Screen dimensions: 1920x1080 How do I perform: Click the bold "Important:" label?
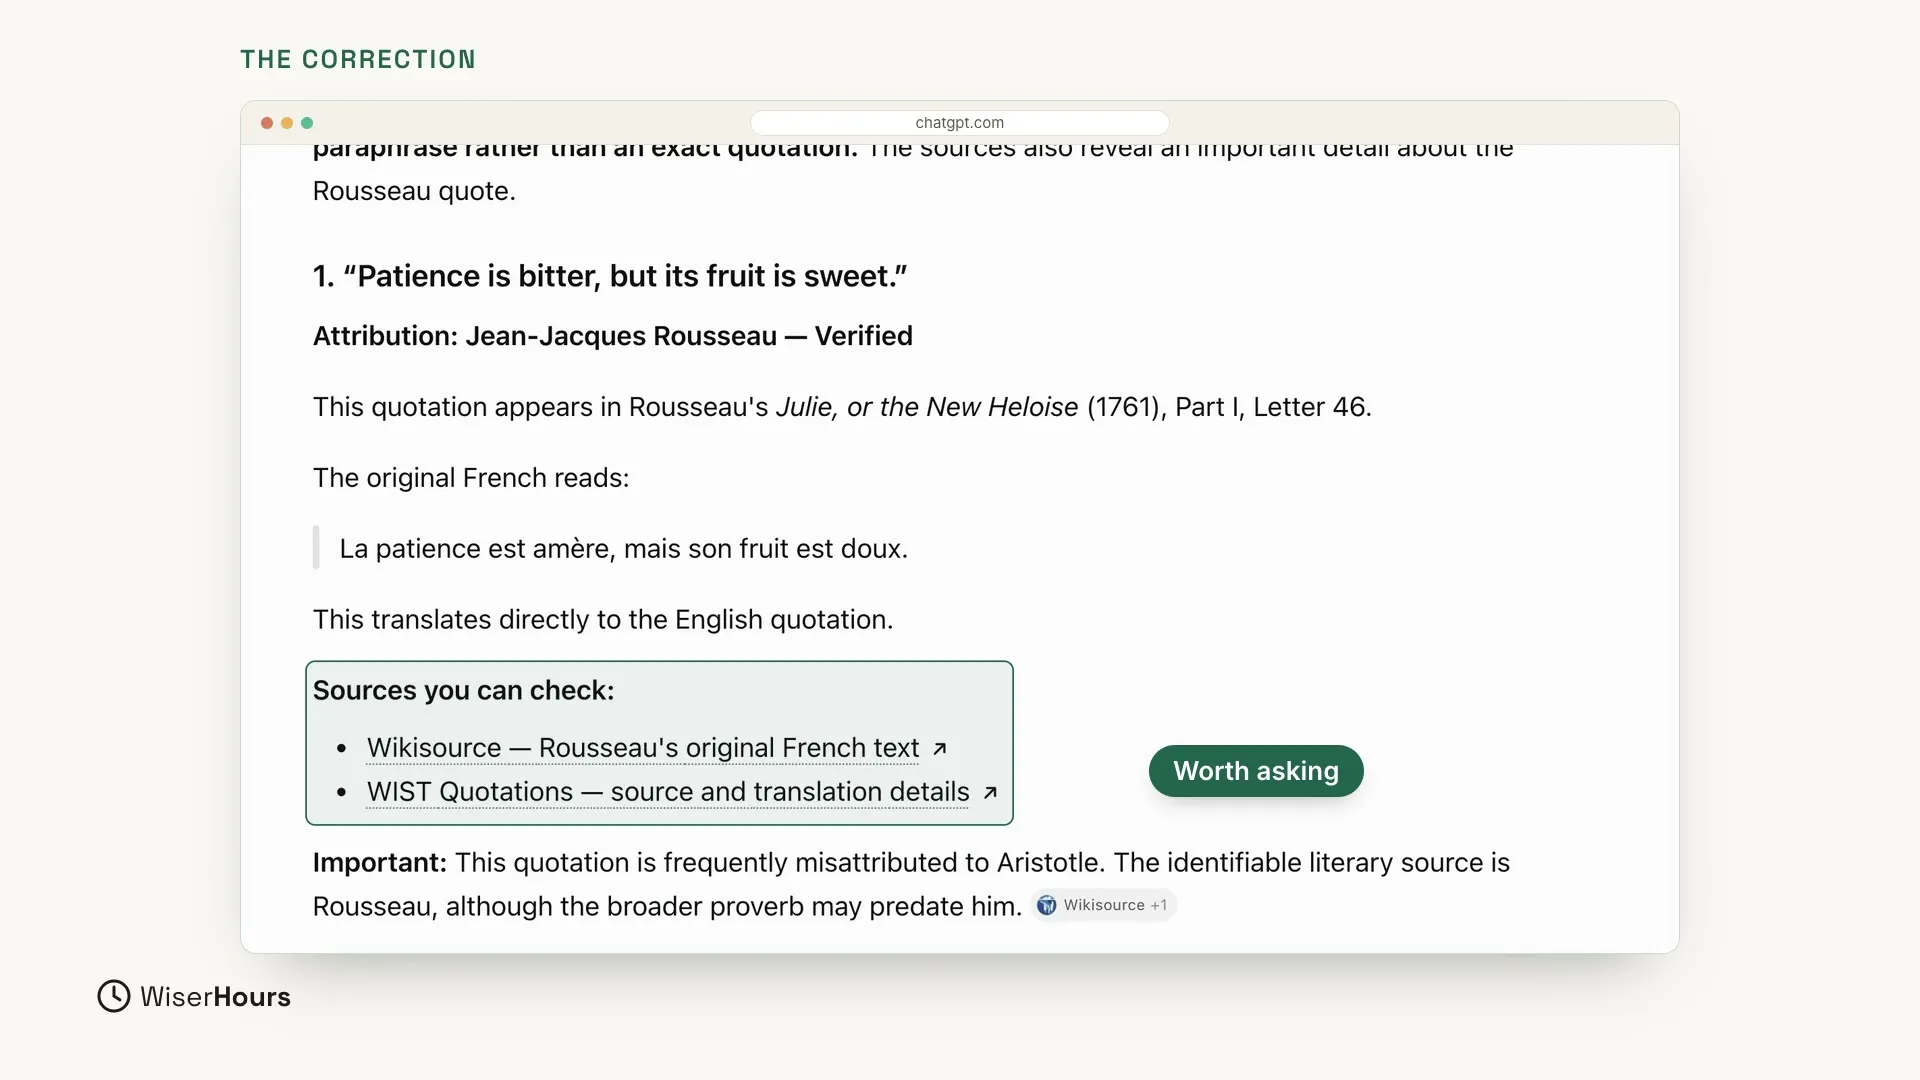(x=380, y=863)
